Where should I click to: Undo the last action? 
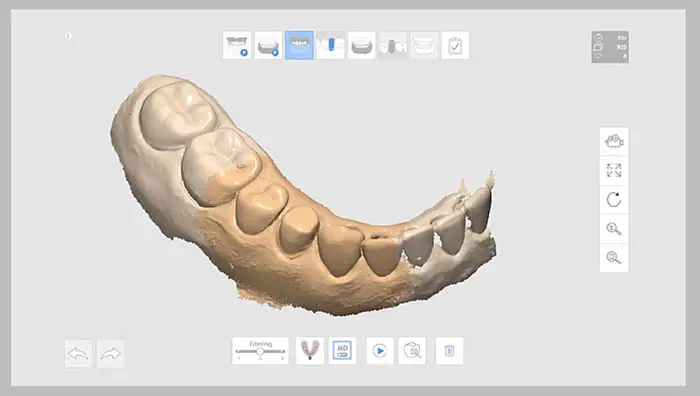coord(79,354)
